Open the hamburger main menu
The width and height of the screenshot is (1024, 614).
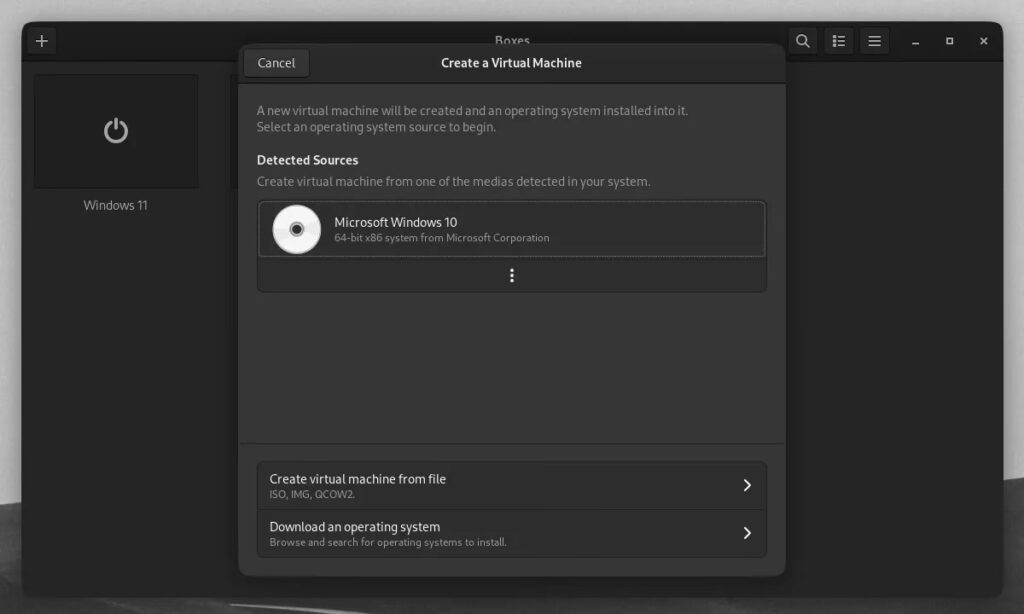click(874, 41)
